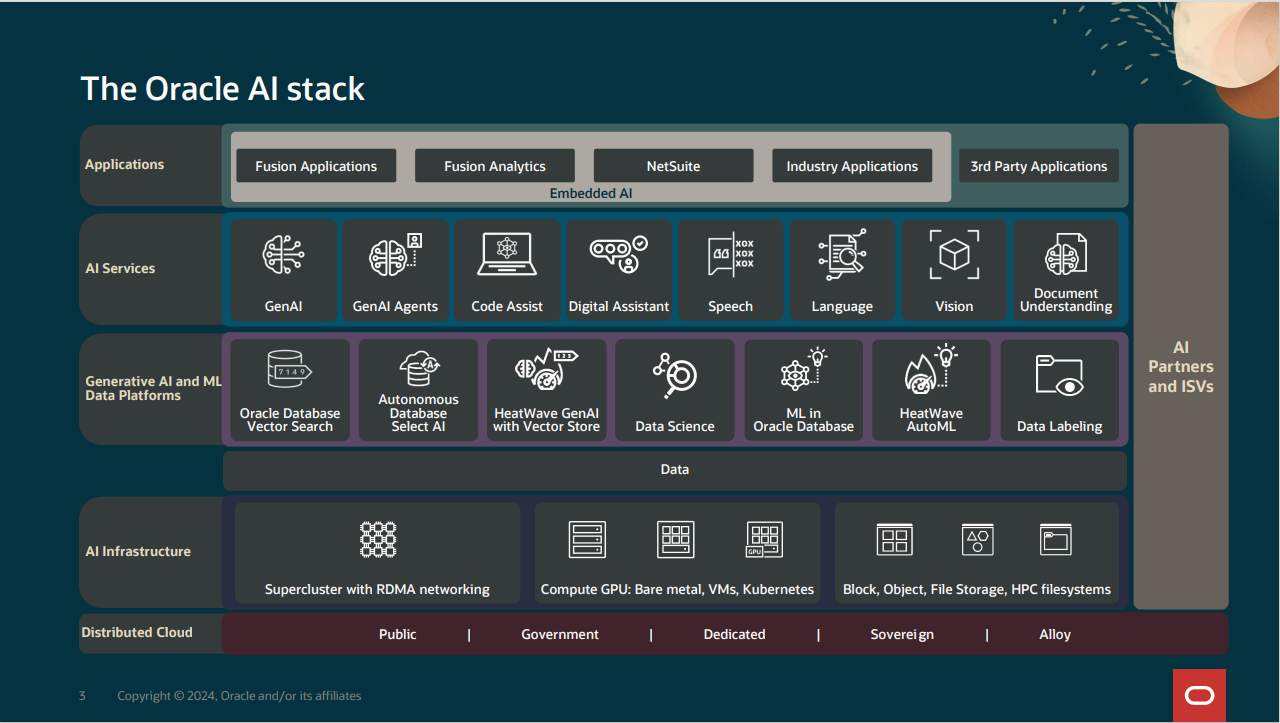Select the Fusion Applications box
Image resolution: width=1280 pixels, height=723 pixels.
[x=316, y=166]
